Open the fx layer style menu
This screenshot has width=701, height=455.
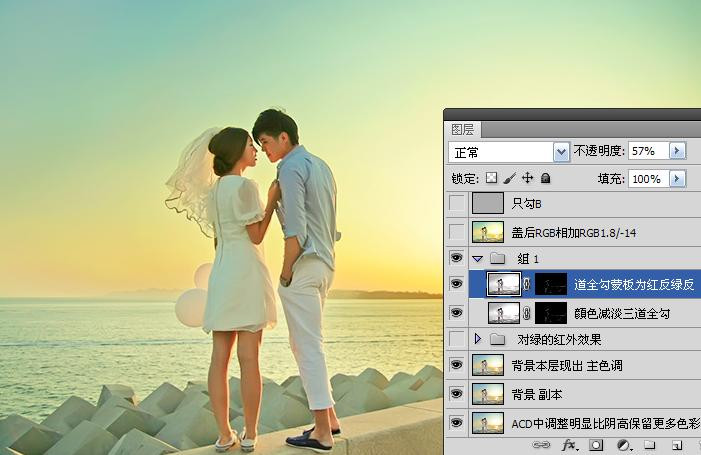coord(570,445)
